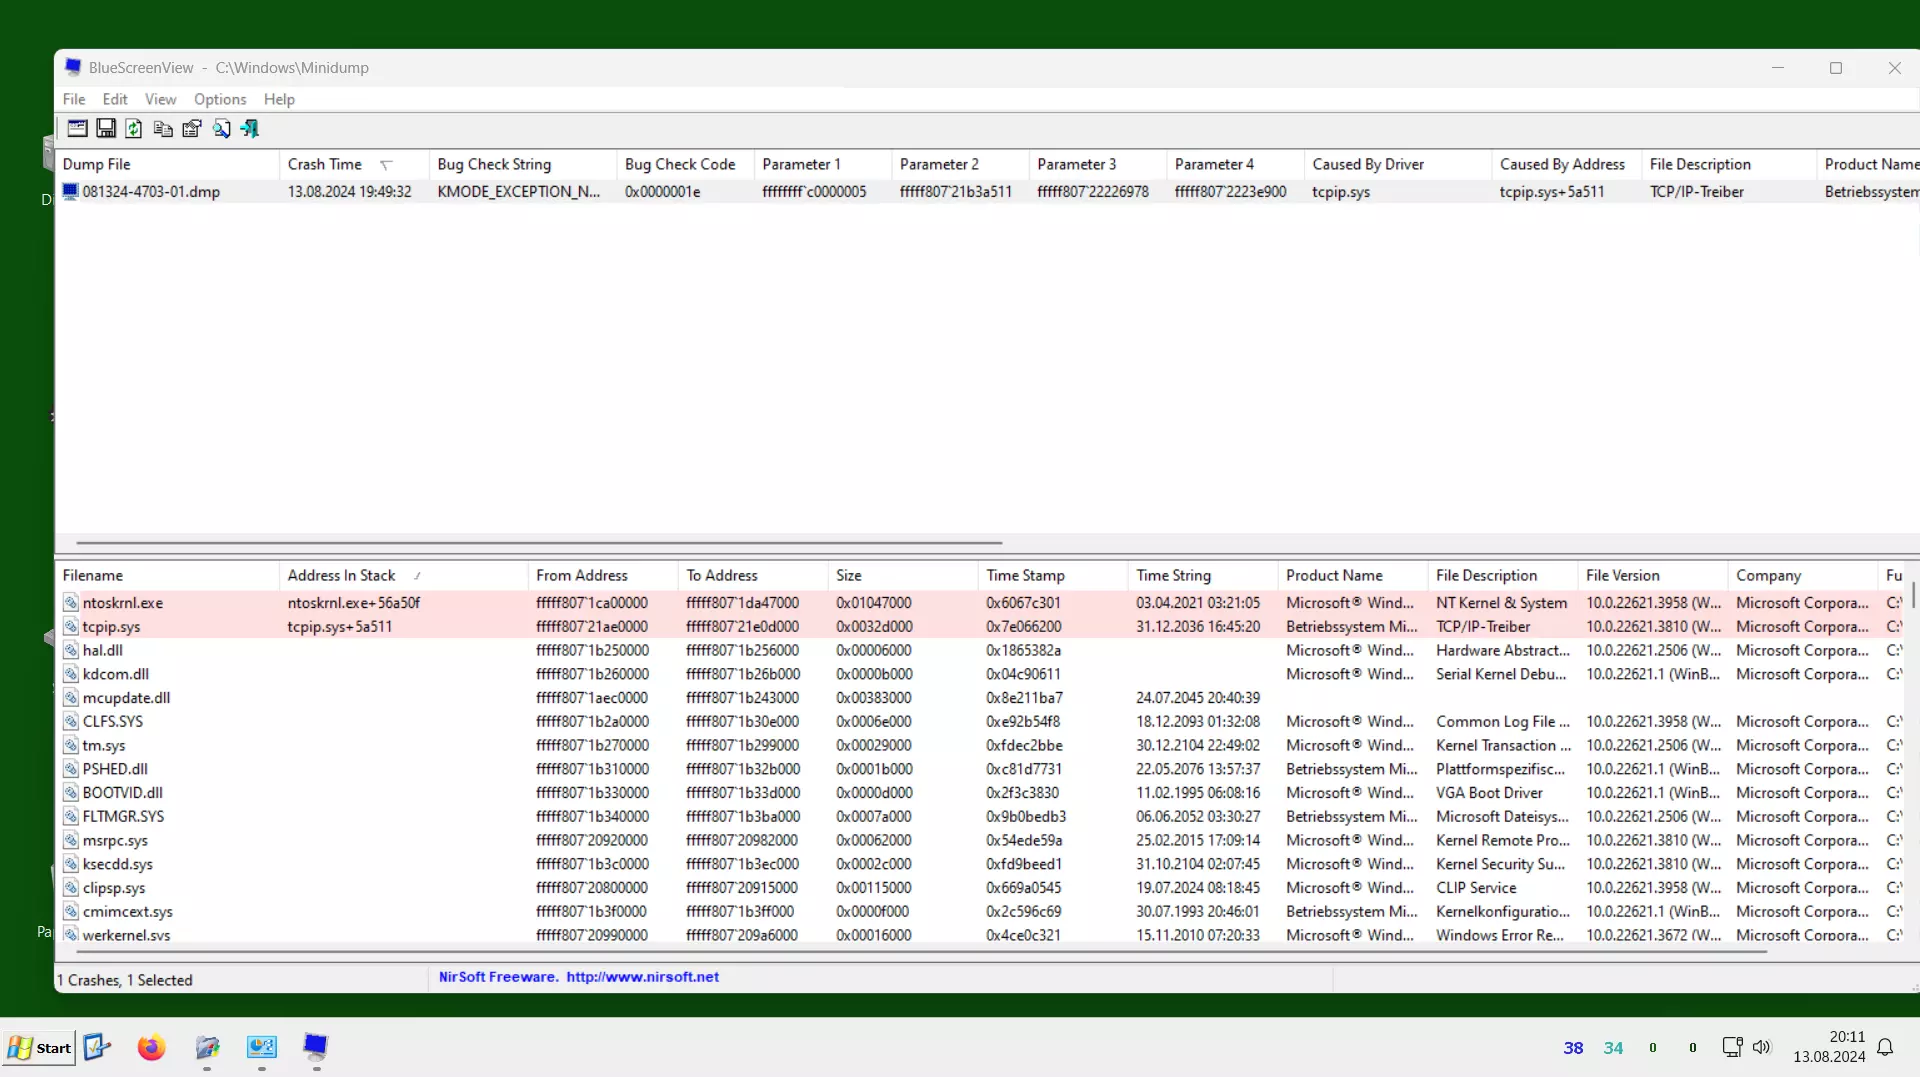The image size is (1920, 1077).
Task: Click the tcpip.sys+5a511 caused-by address cell
Action: pos(1552,191)
